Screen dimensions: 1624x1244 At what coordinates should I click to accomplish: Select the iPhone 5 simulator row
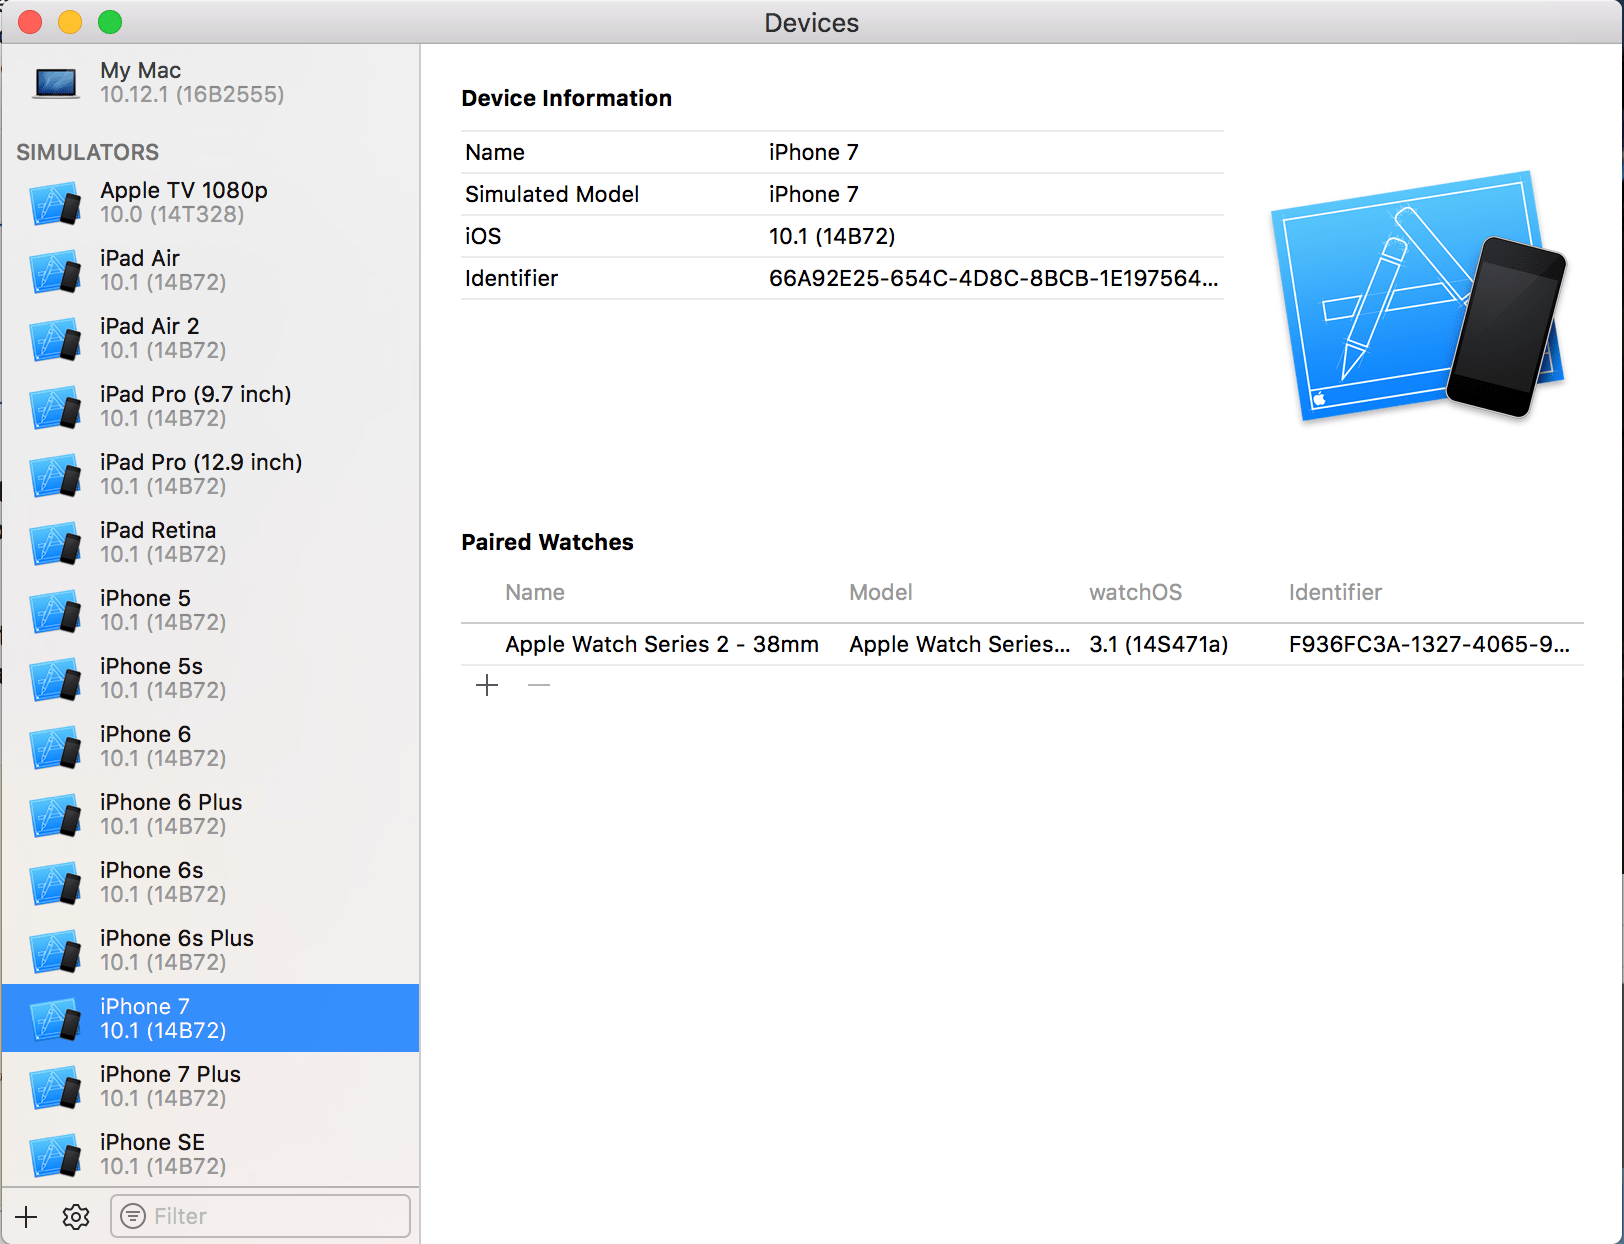click(x=210, y=611)
